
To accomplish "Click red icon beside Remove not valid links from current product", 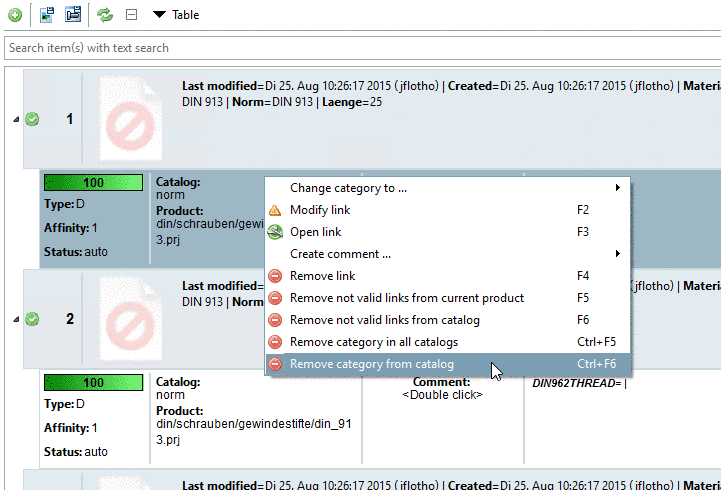I will (x=275, y=298).
